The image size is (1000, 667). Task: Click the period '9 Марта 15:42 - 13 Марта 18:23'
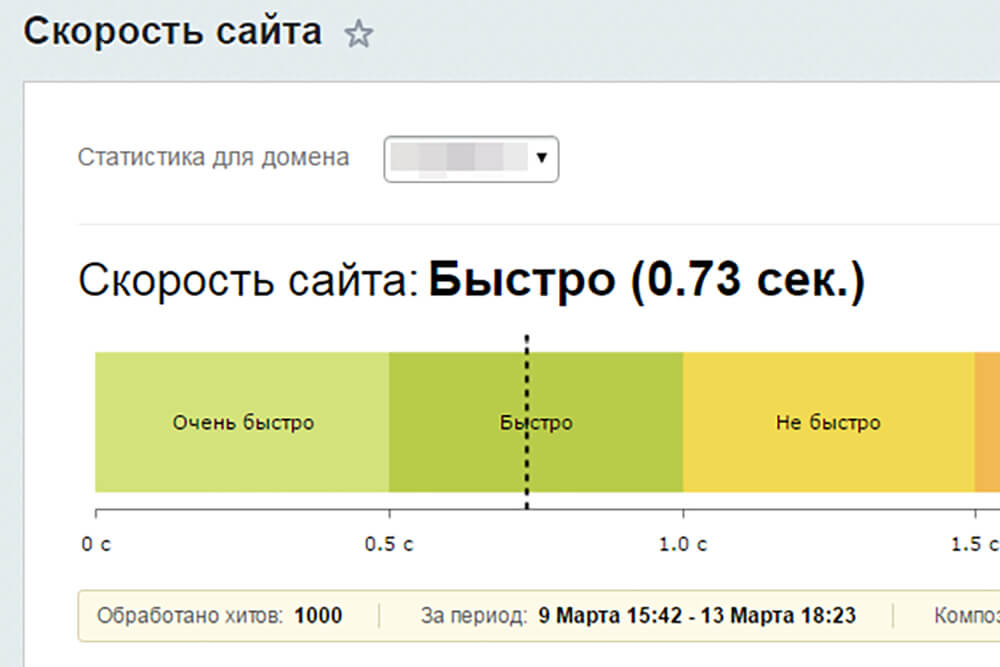click(x=697, y=615)
